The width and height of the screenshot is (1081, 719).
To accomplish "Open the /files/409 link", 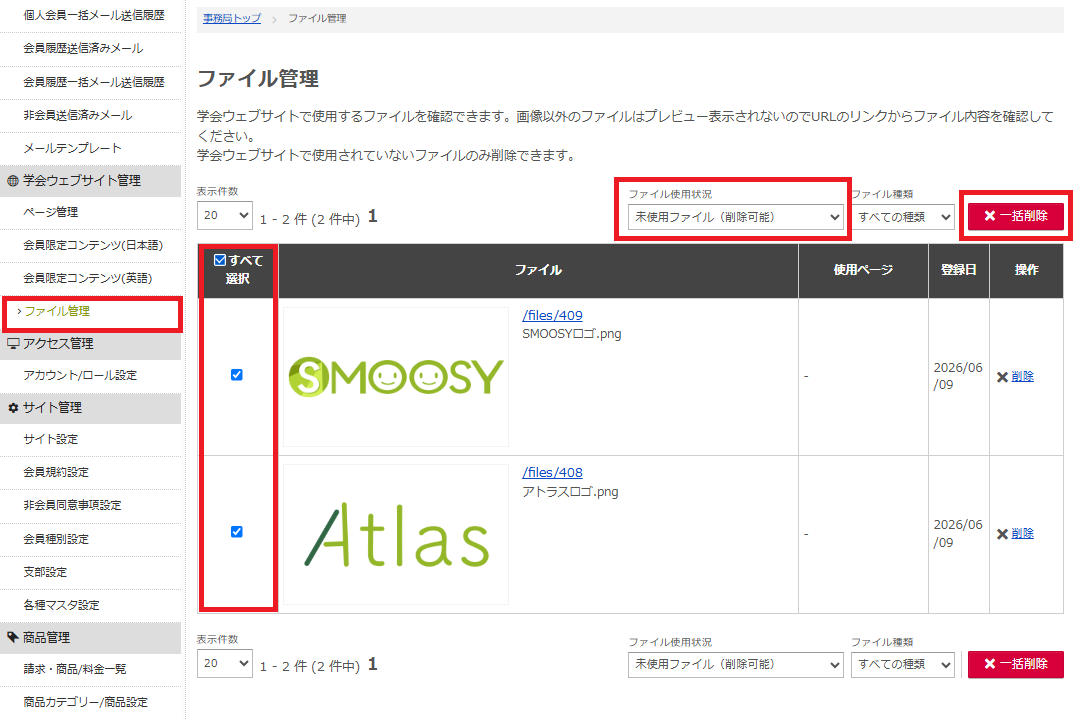I will click(552, 315).
